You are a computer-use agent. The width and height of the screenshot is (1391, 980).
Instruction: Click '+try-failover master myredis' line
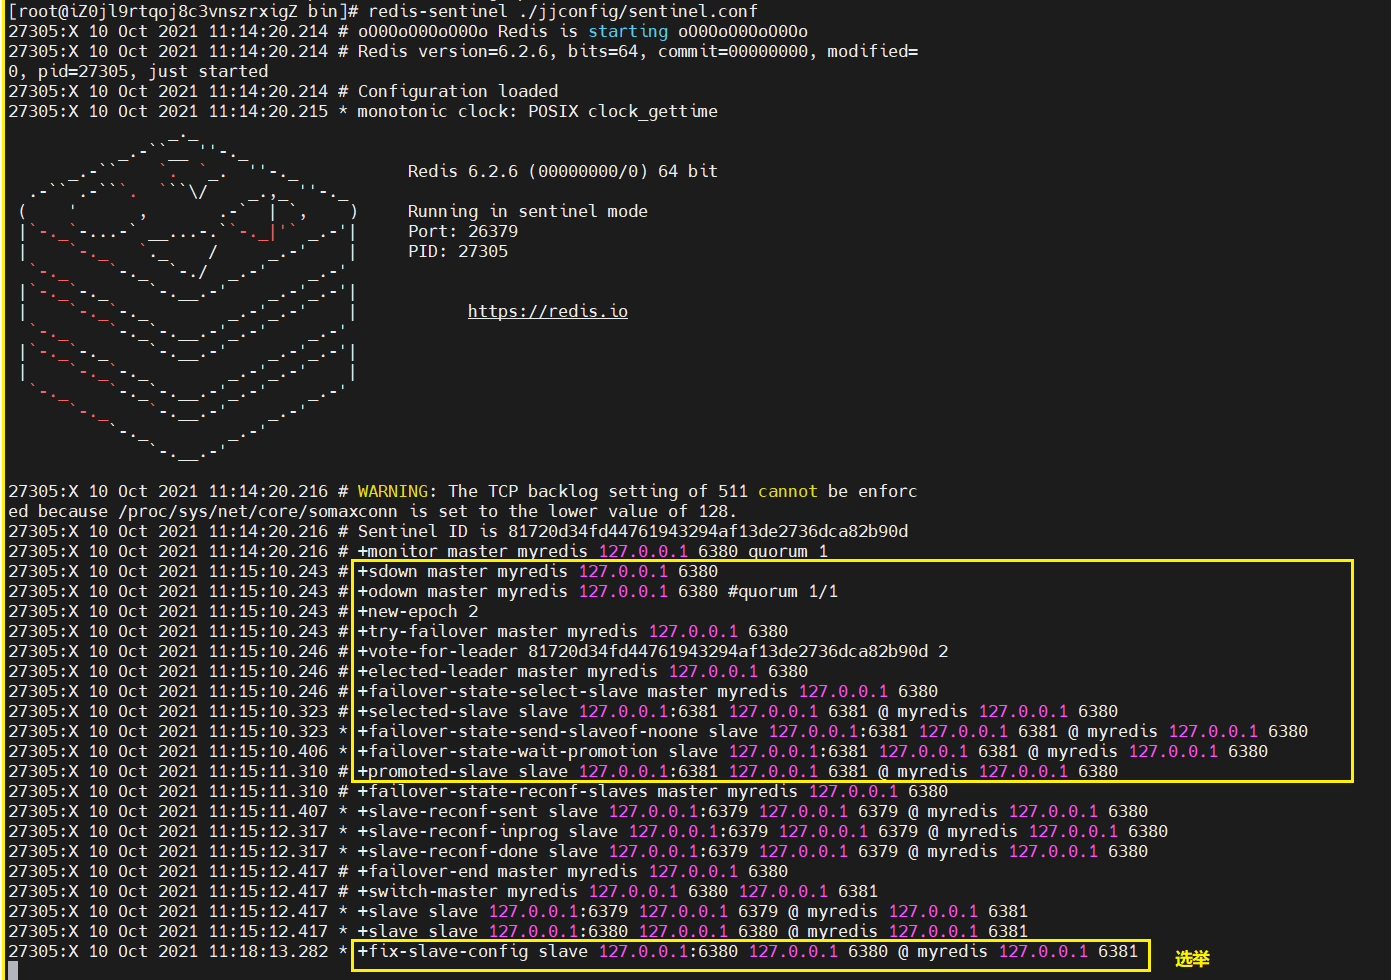(573, 631)
